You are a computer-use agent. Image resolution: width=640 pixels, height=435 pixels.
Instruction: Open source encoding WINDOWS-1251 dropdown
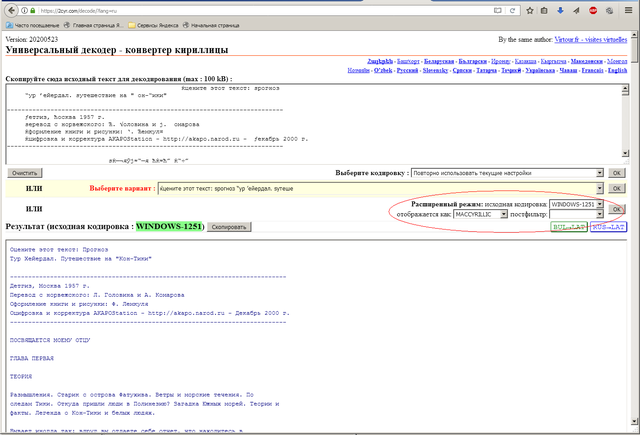tap(576, 204)
